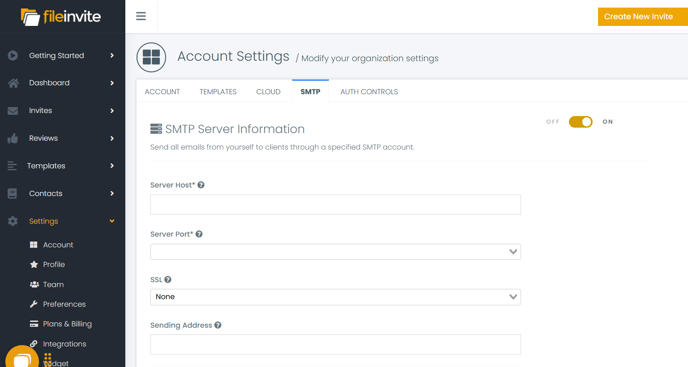
Task: Open Getting Started in the sidebar
Action: tap(57, 55)
